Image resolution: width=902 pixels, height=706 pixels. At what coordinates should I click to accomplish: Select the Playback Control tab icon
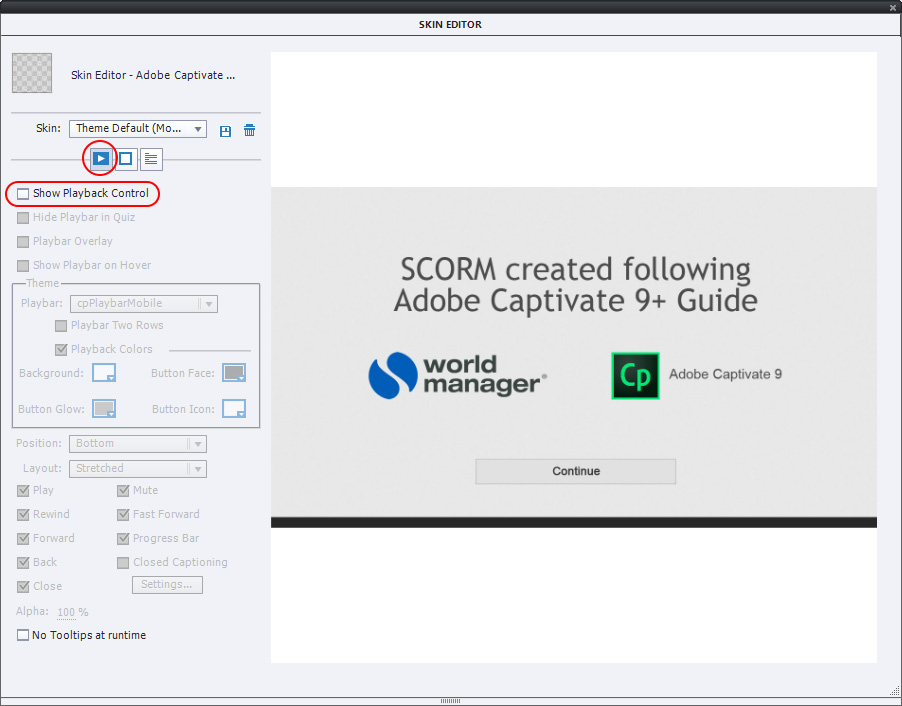tap(101, 158)
